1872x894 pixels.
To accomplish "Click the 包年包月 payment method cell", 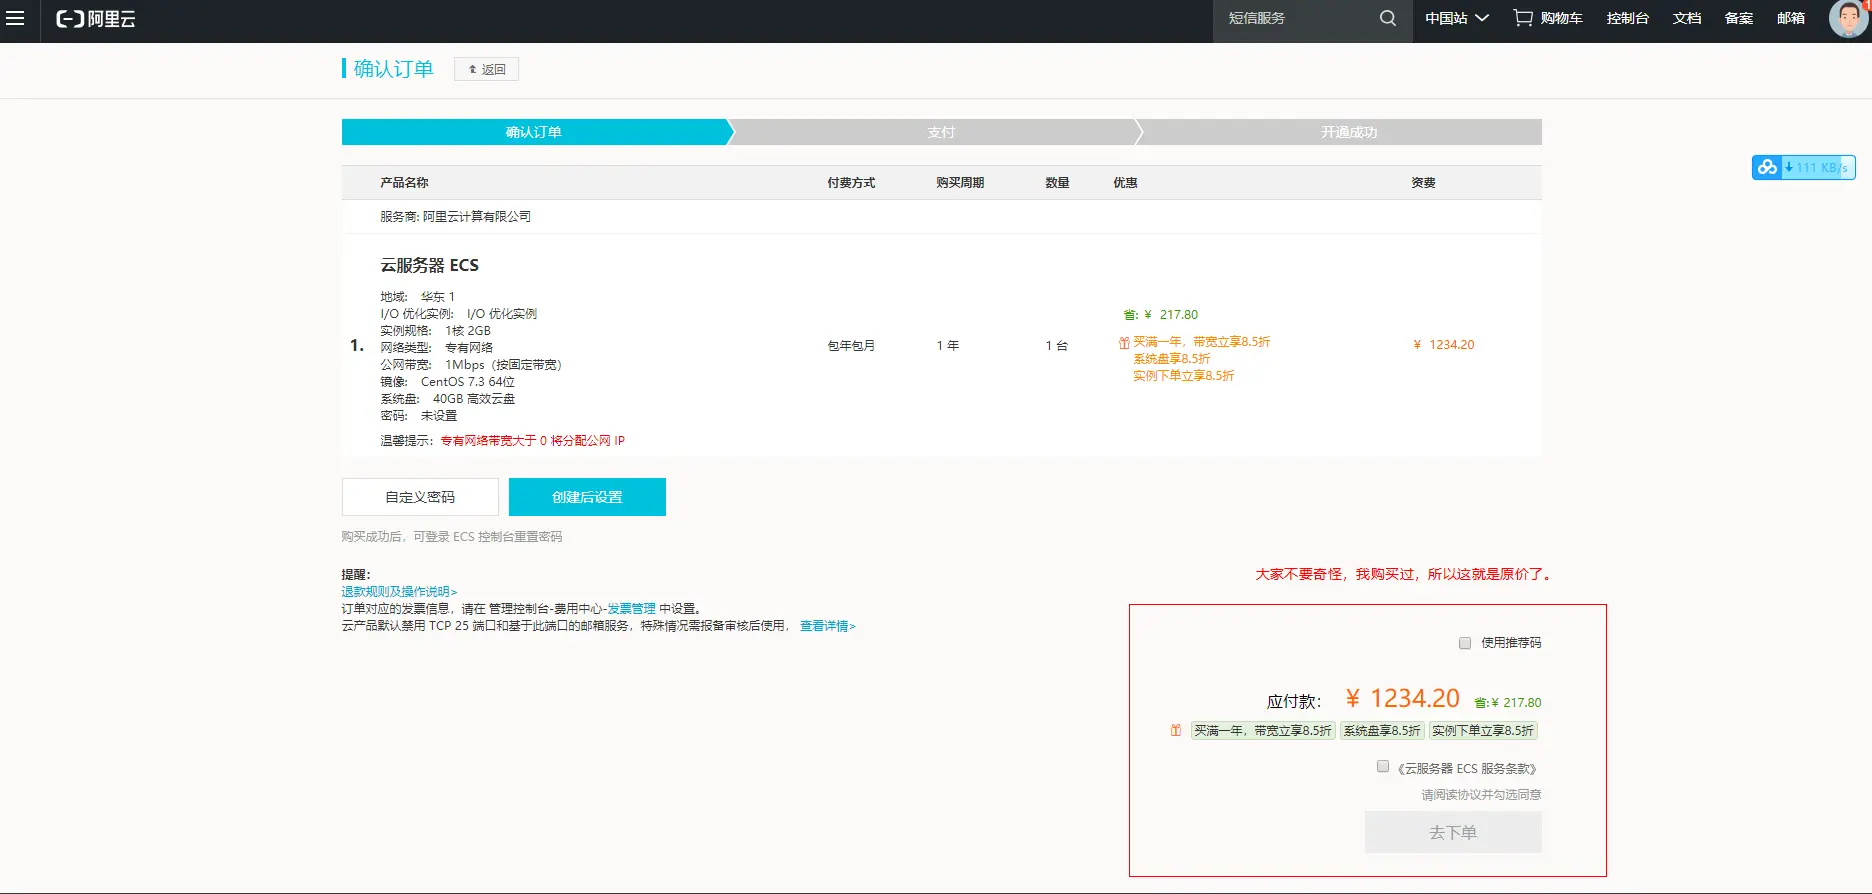I will [x=851, y=346].
